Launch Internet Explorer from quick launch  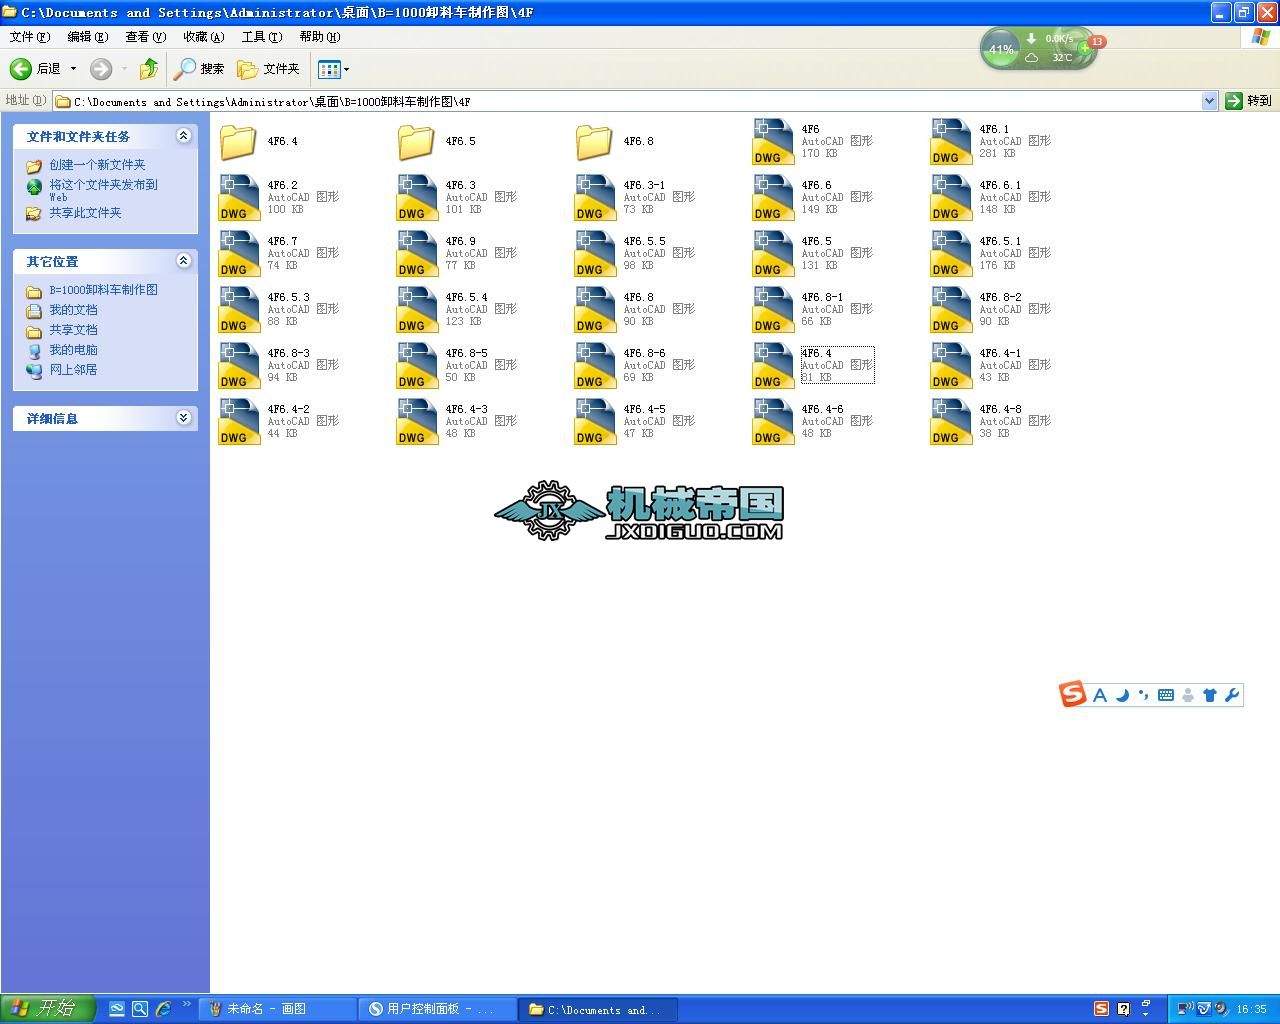tap(163, 1009)
